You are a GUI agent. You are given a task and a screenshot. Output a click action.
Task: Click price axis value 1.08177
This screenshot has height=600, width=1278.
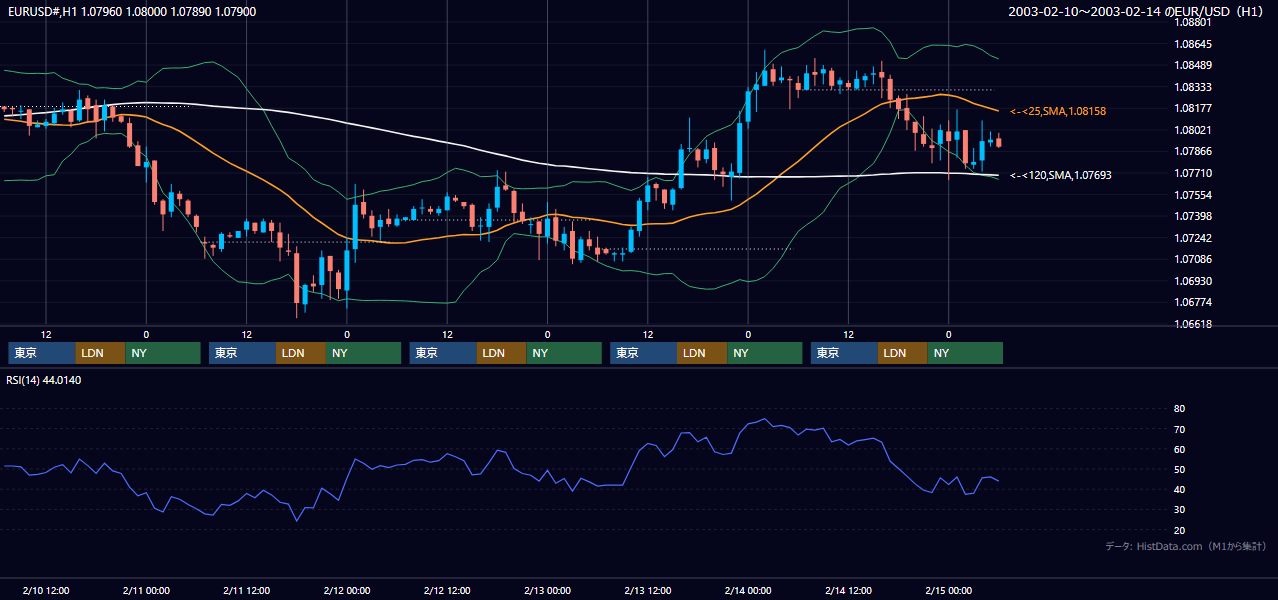1194,108
